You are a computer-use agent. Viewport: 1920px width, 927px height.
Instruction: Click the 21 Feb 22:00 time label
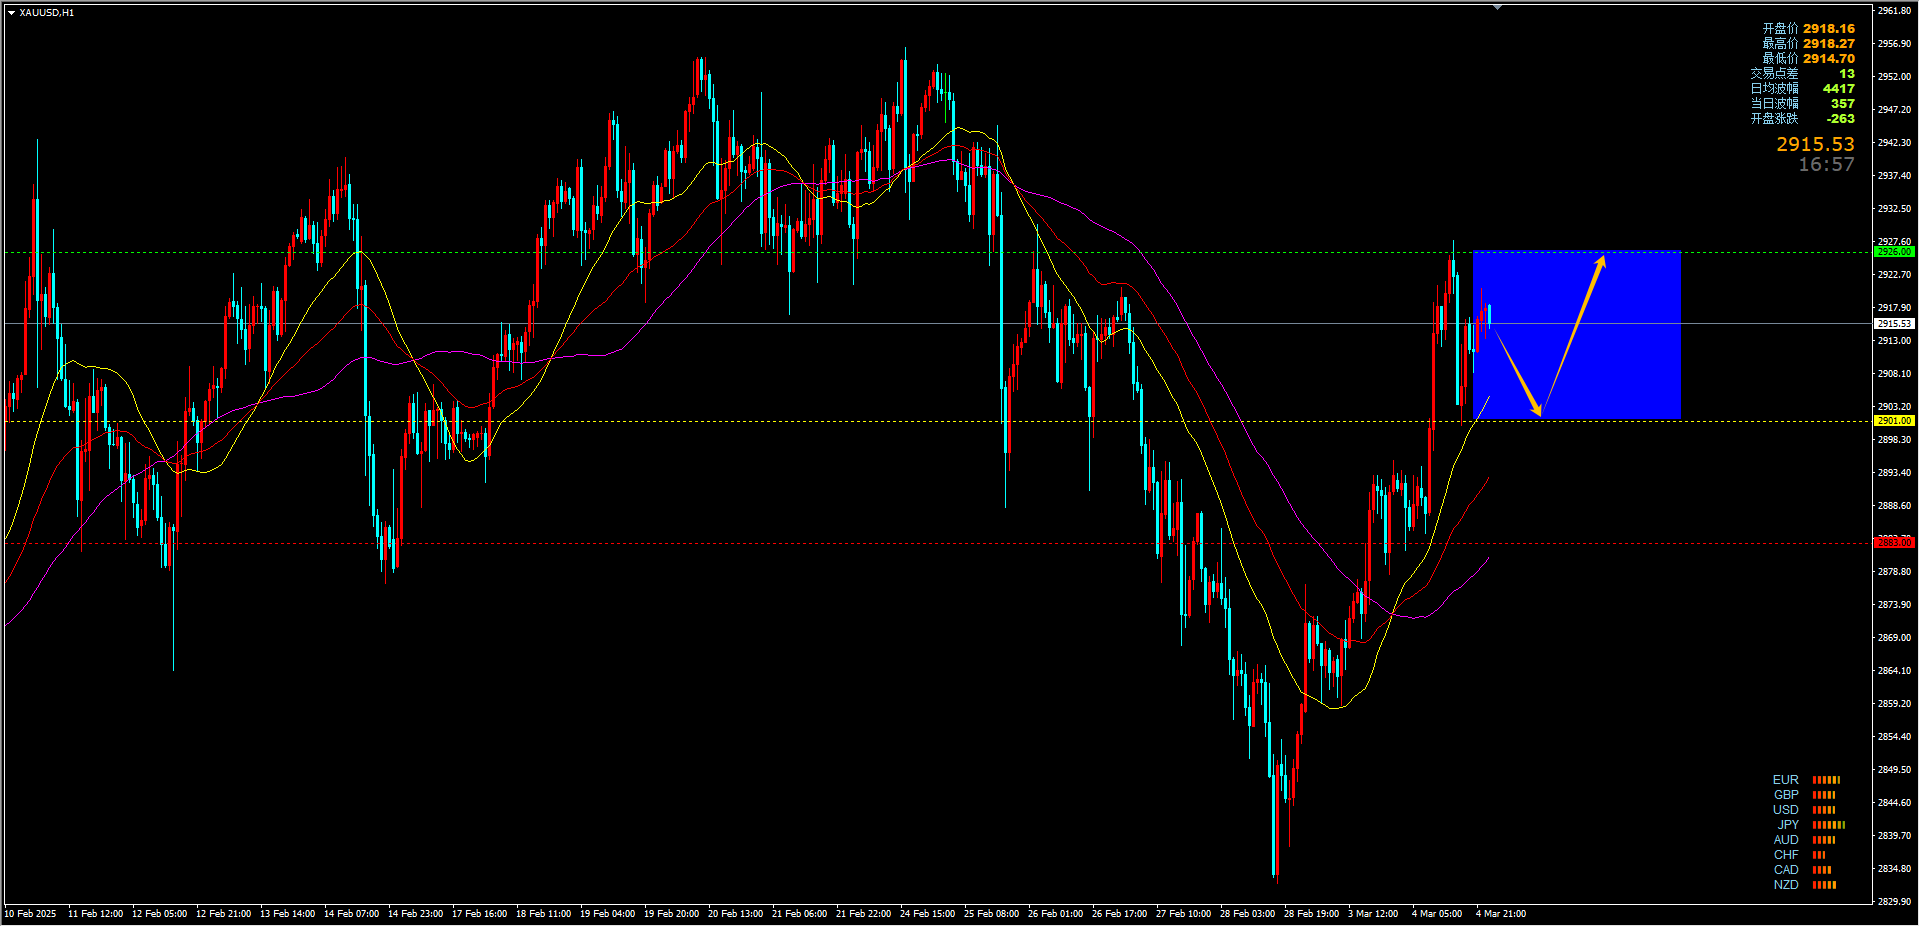864,914
